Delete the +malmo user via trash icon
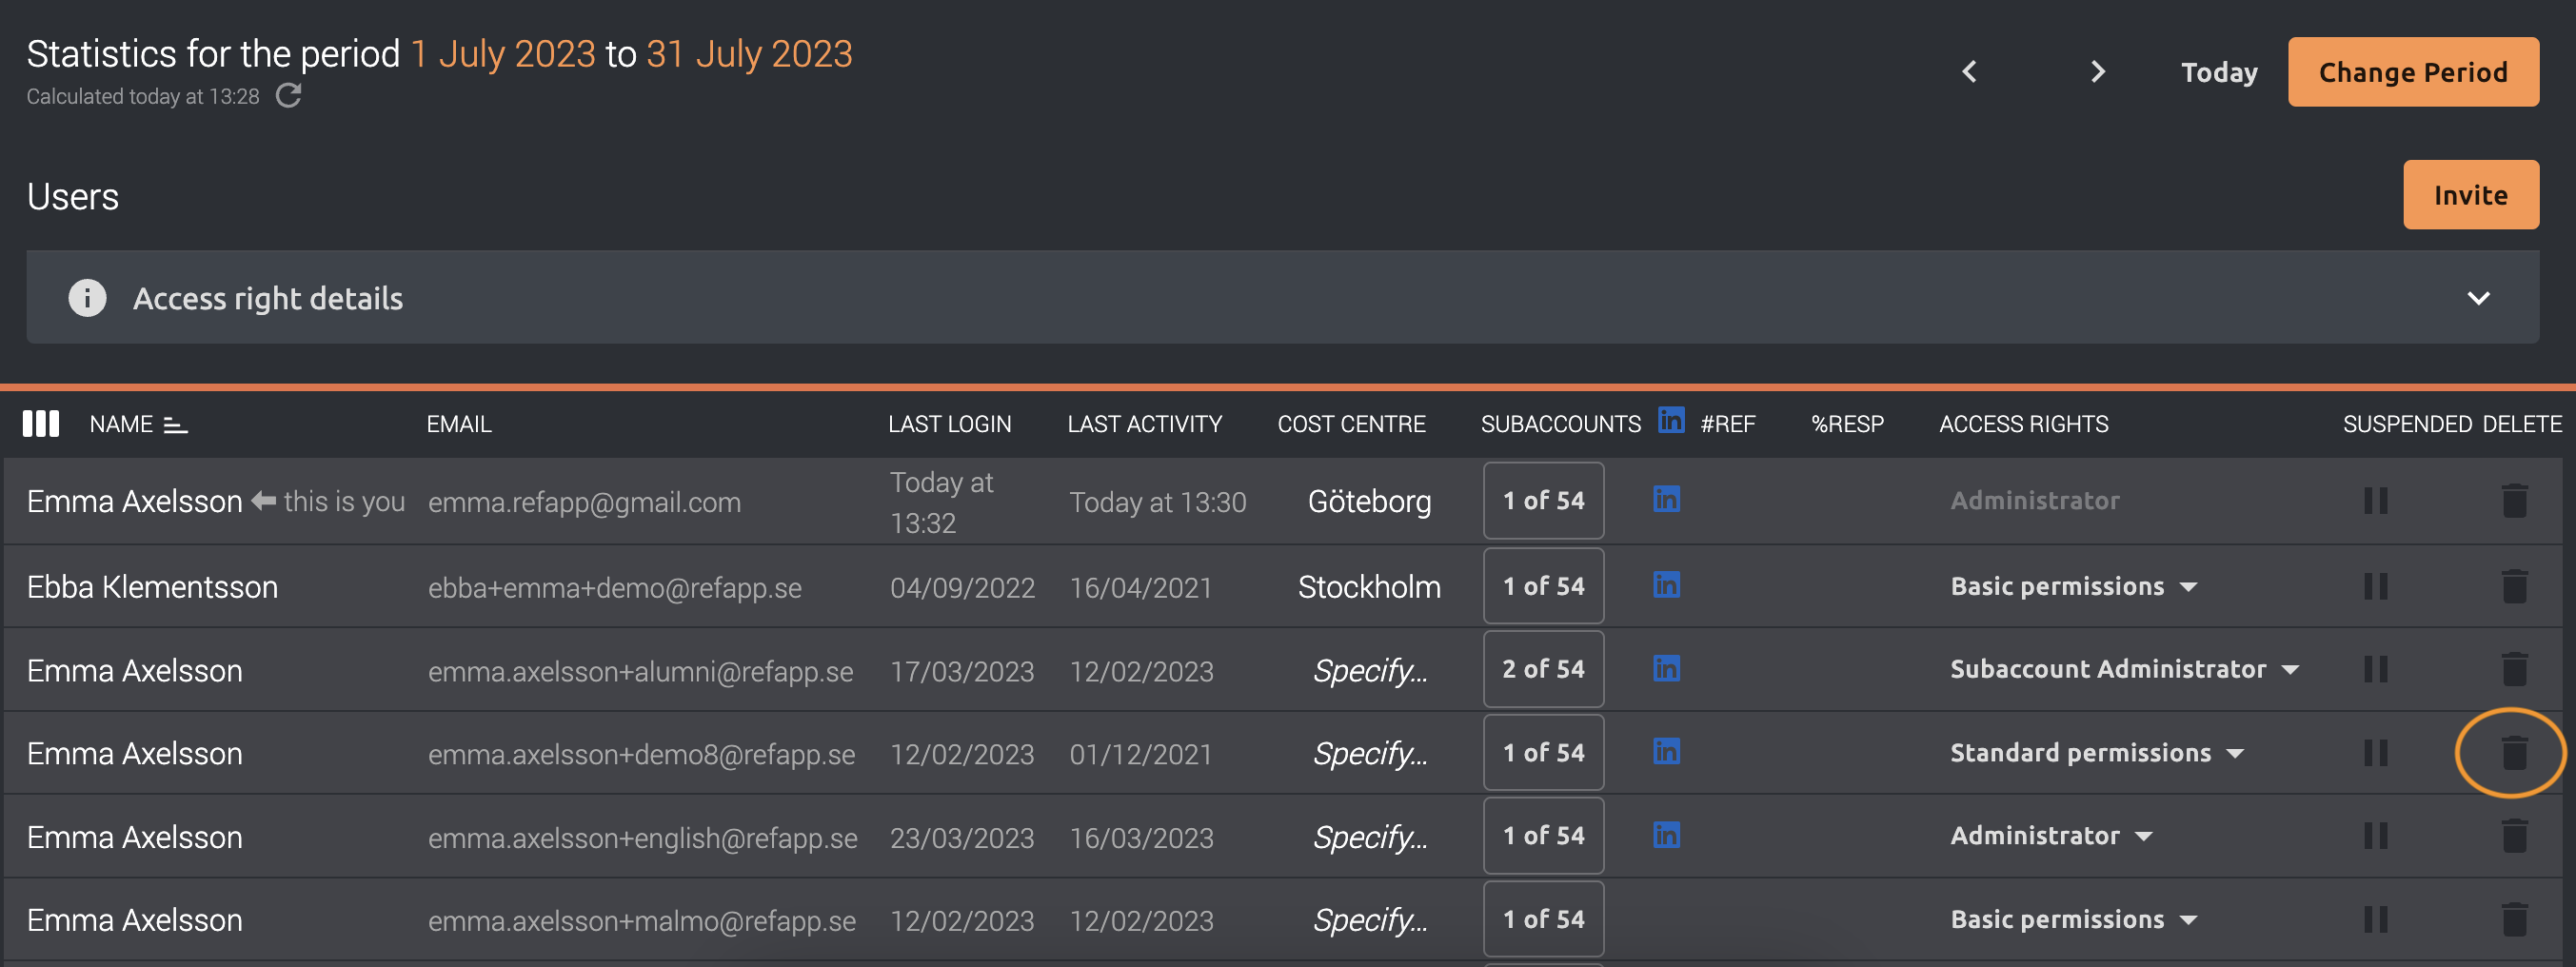Screen dimensions: 2576x967 point(2514,920)
